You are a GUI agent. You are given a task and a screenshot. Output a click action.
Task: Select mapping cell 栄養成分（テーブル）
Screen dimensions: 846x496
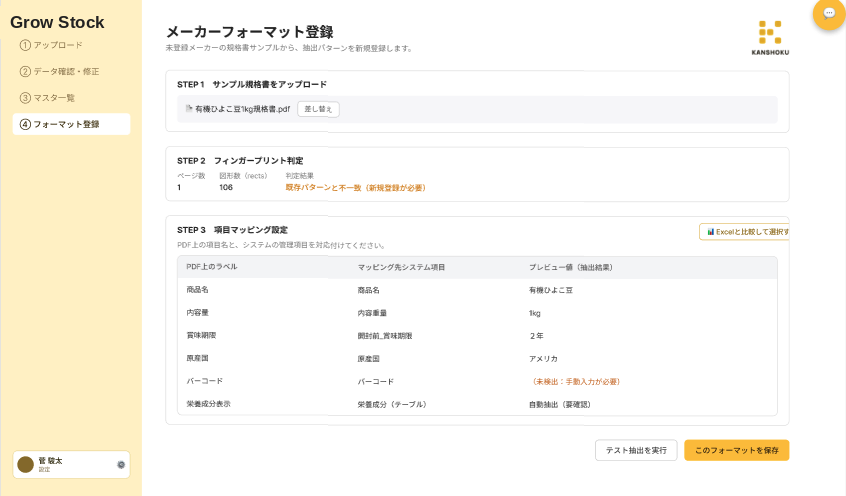(392, 404)
